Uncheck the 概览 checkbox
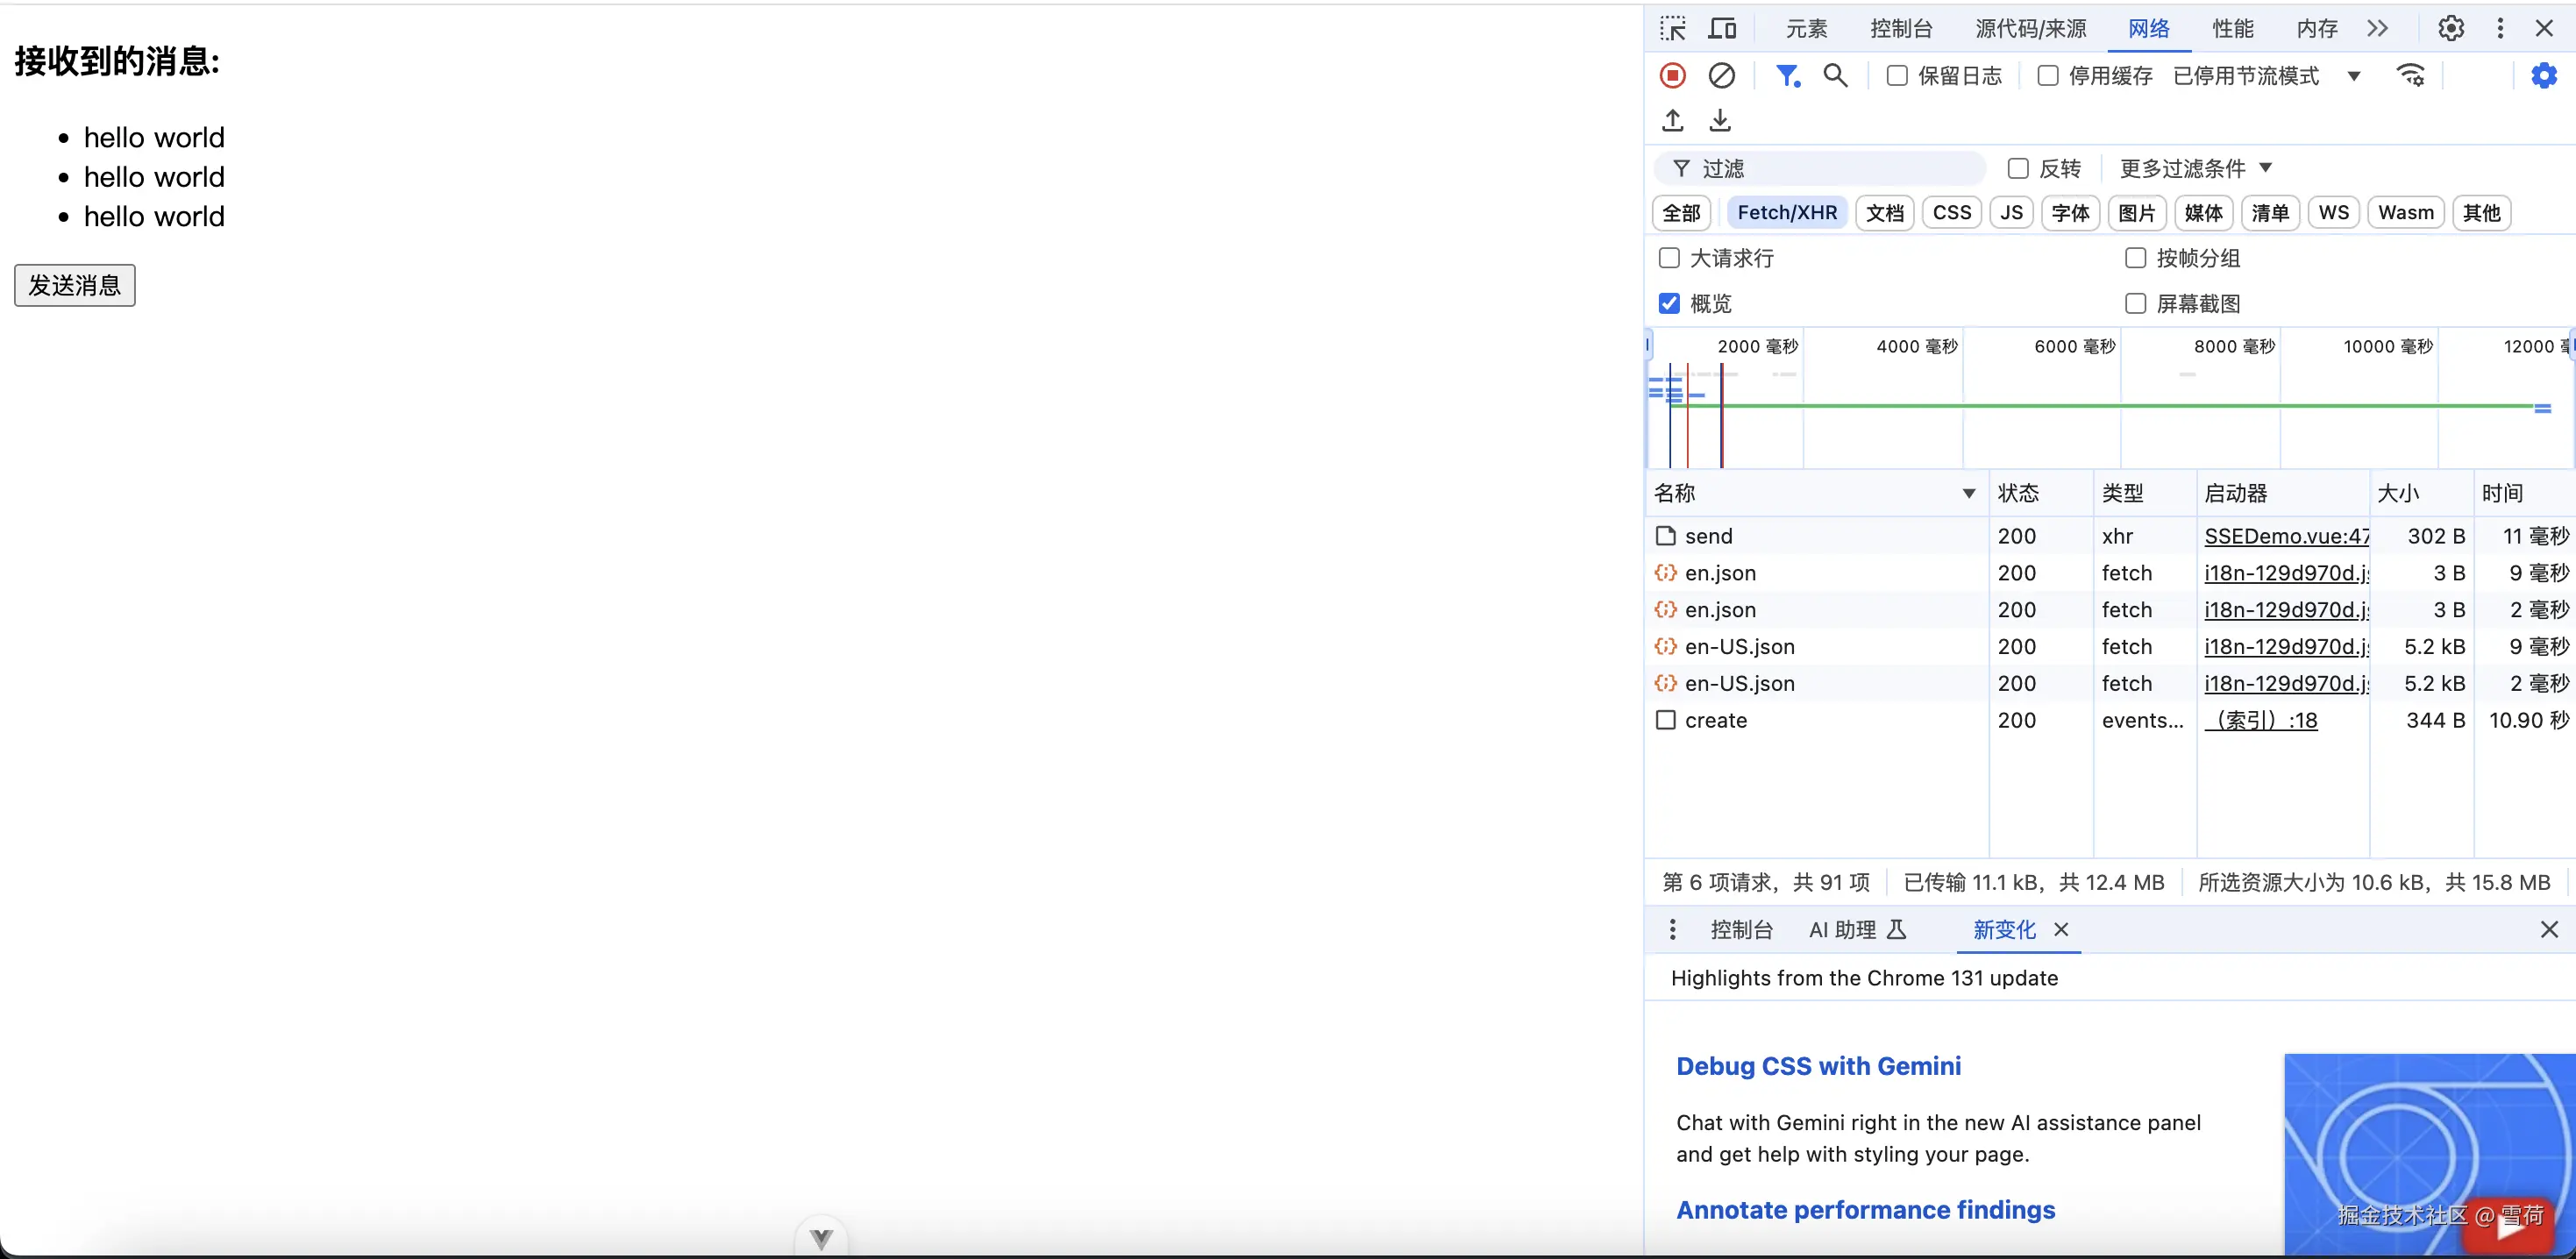Viewport: 2576px width, 1259px height. [x=1669, y=304]
